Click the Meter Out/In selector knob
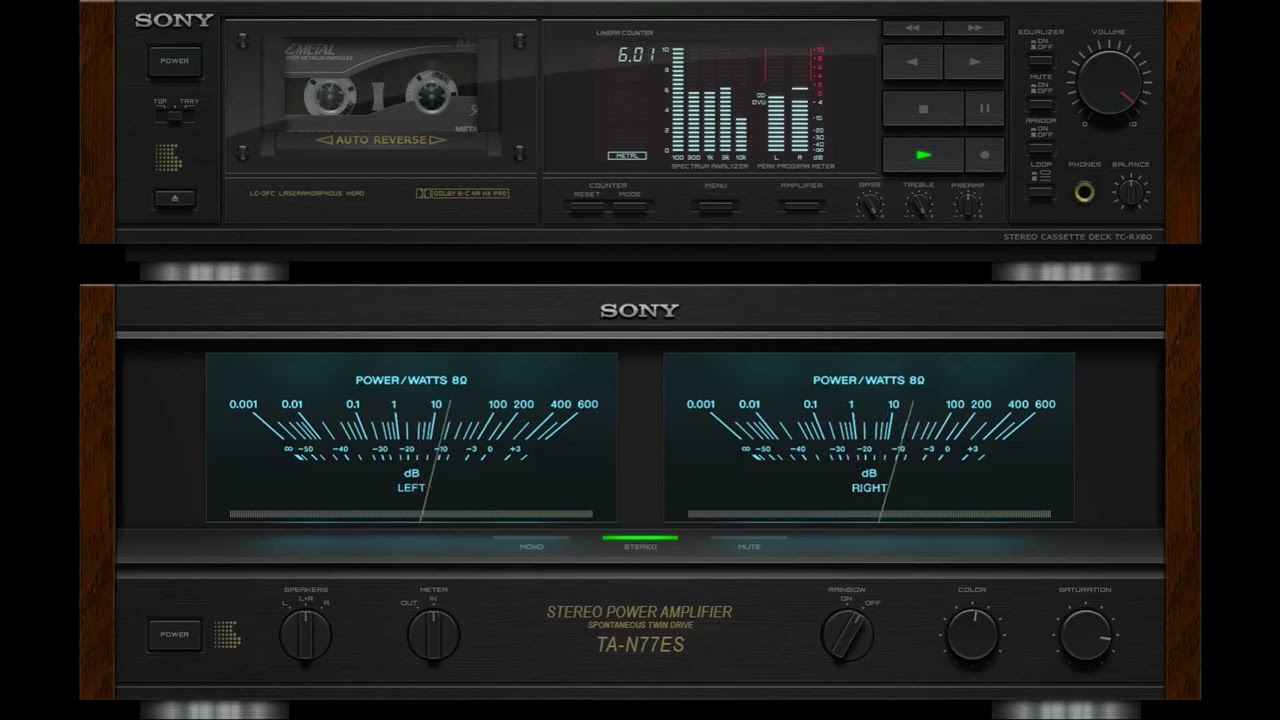 click(x=433, y=634)
